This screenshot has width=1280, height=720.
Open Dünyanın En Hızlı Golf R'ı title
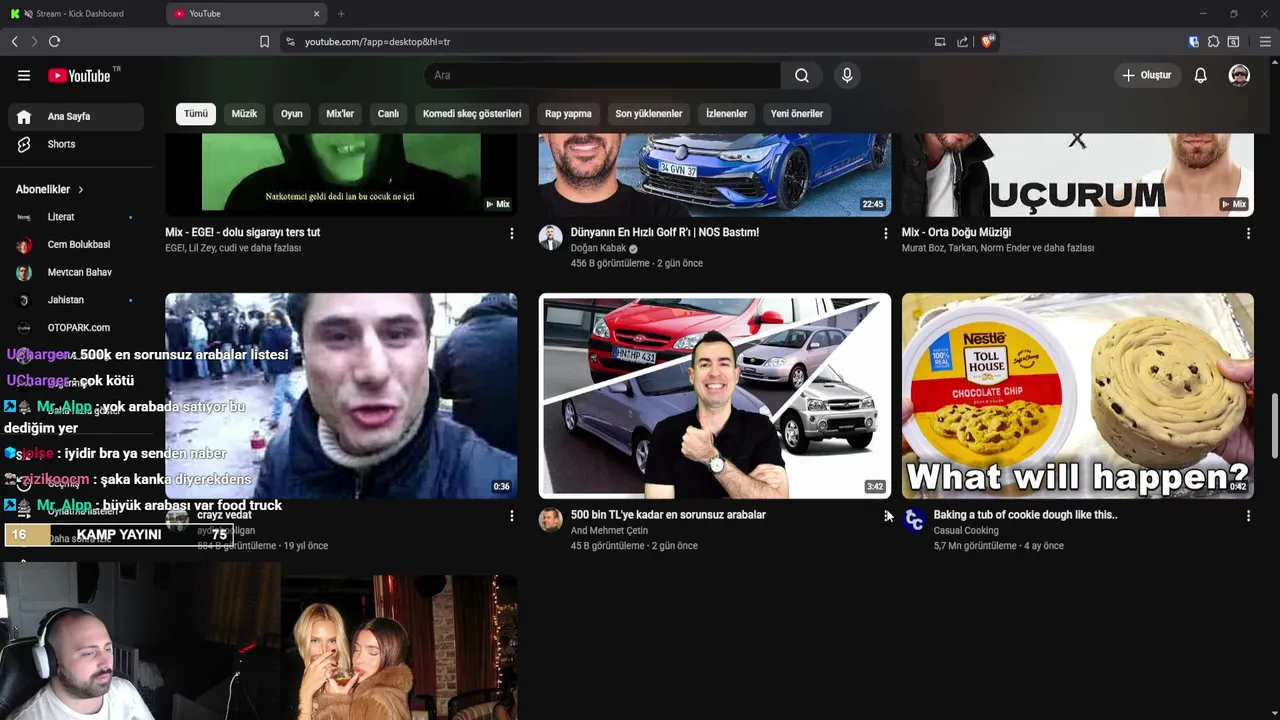pyautogui.click(x=665, y=232)
